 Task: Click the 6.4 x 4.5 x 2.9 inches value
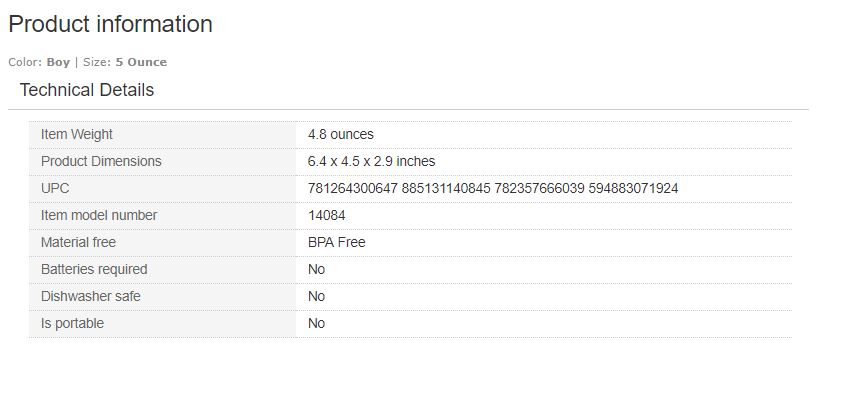pos(371,161)
